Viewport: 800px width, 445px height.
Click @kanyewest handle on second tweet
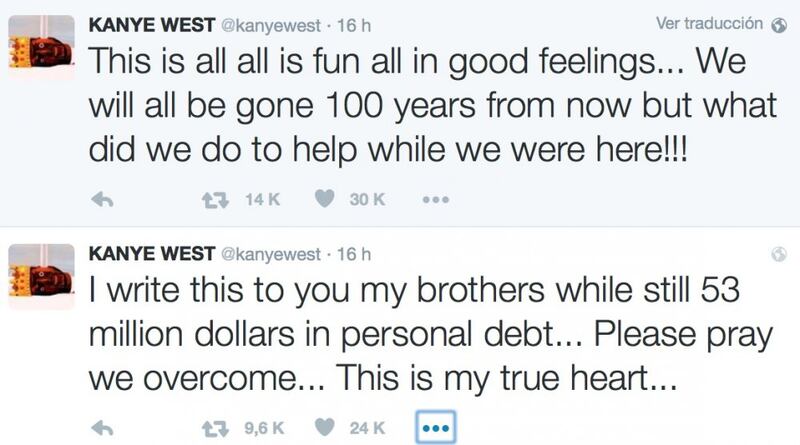[x=270, y=254]
